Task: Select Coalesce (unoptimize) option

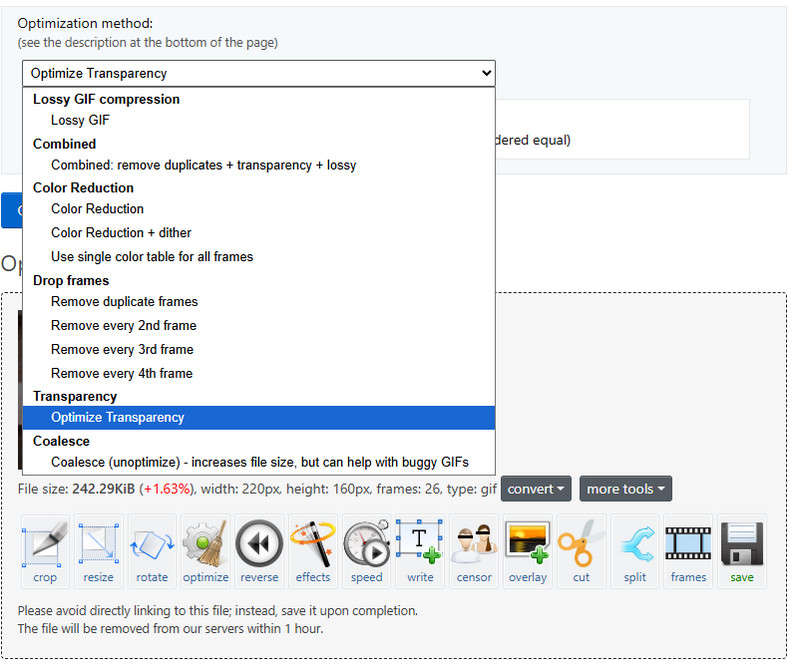Action: (259, 462)
